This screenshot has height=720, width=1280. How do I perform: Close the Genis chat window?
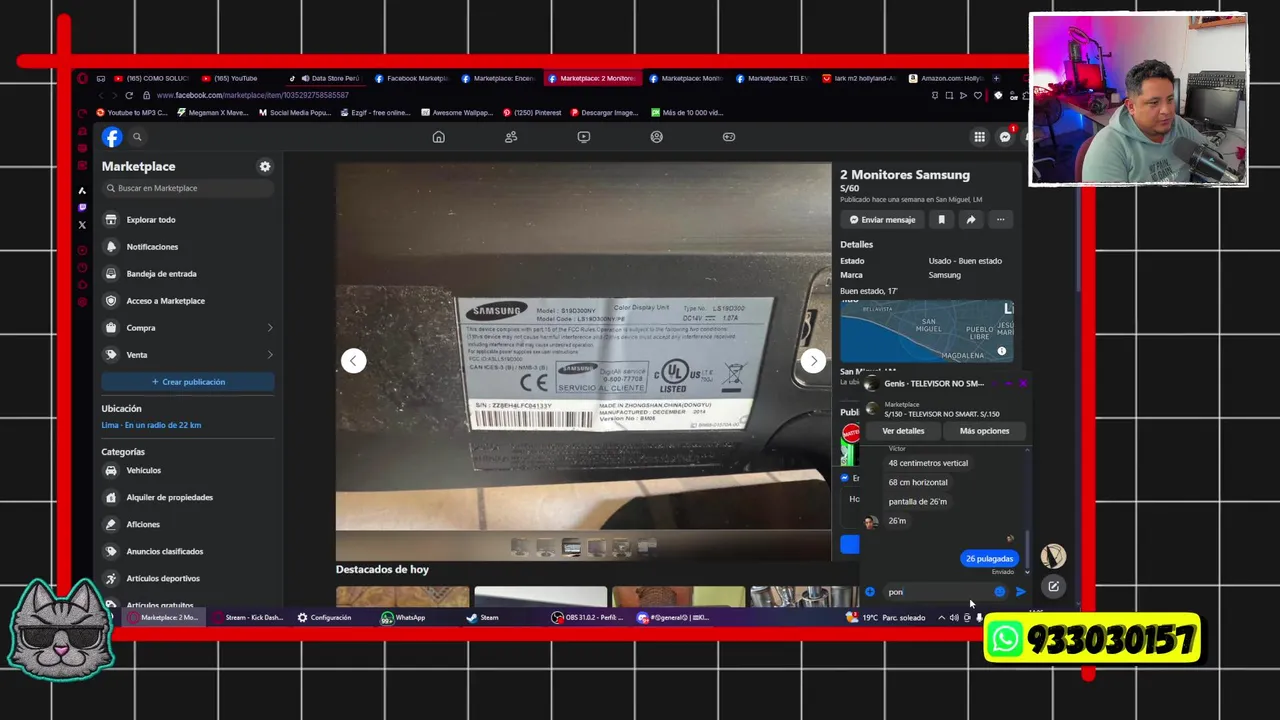point(1022,384)
